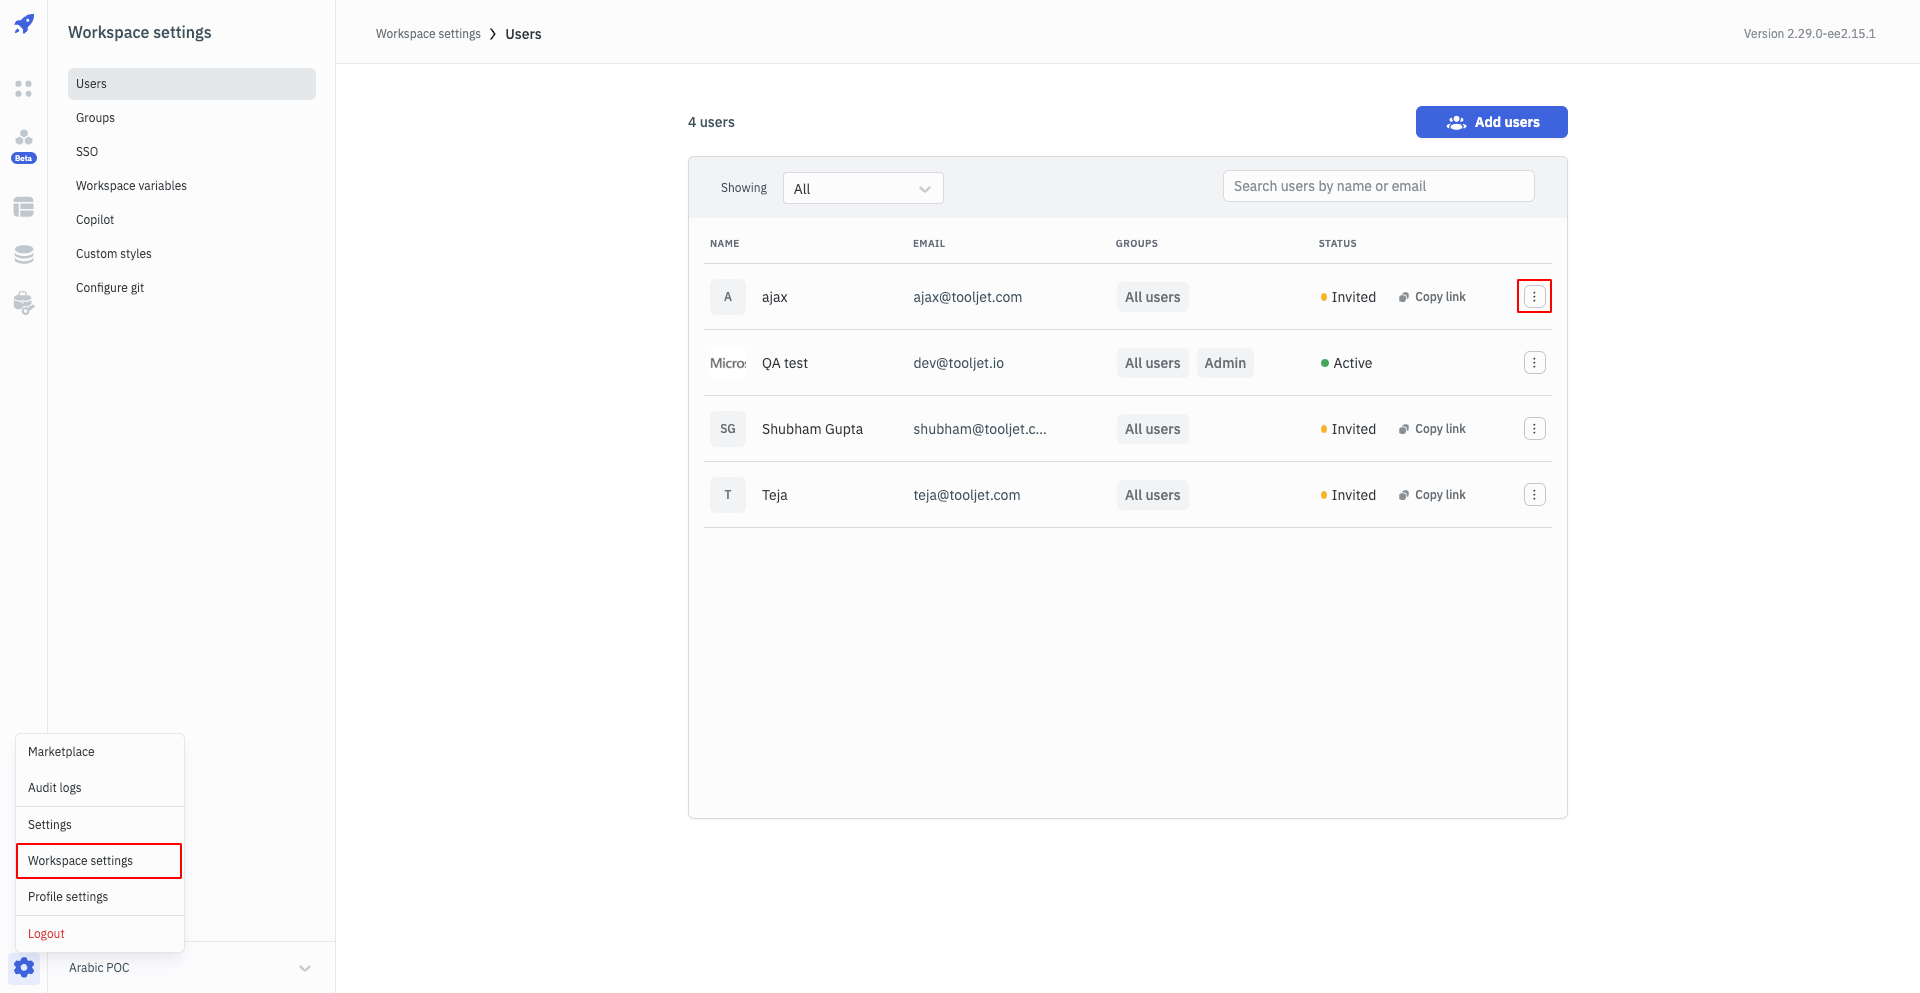Click Logout in the popup menu
The height and width of the screenshot is (993, 1920).
[46, 934]
